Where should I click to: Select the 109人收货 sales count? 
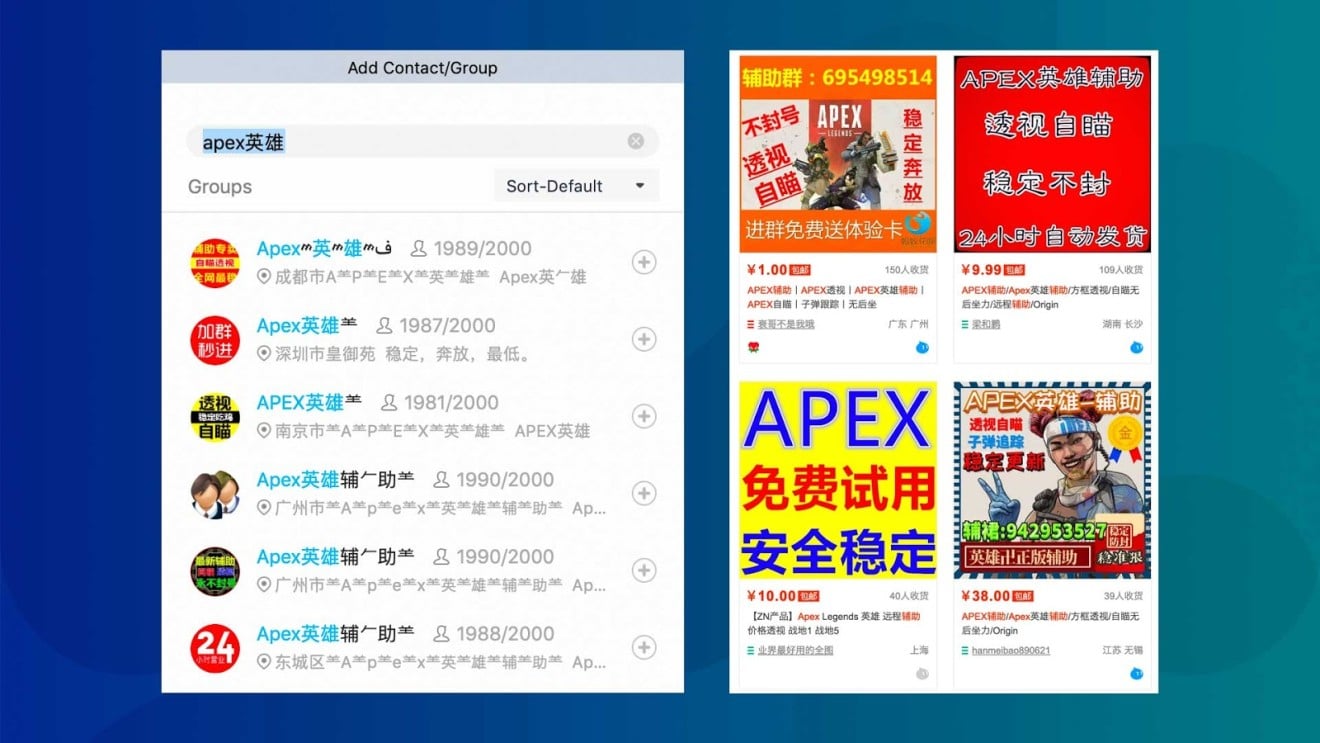pyautogui.click(x=1121, y=270)
